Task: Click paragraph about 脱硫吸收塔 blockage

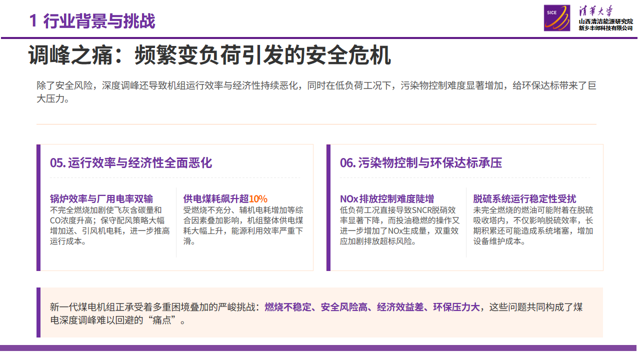Action: coord(533,226)
